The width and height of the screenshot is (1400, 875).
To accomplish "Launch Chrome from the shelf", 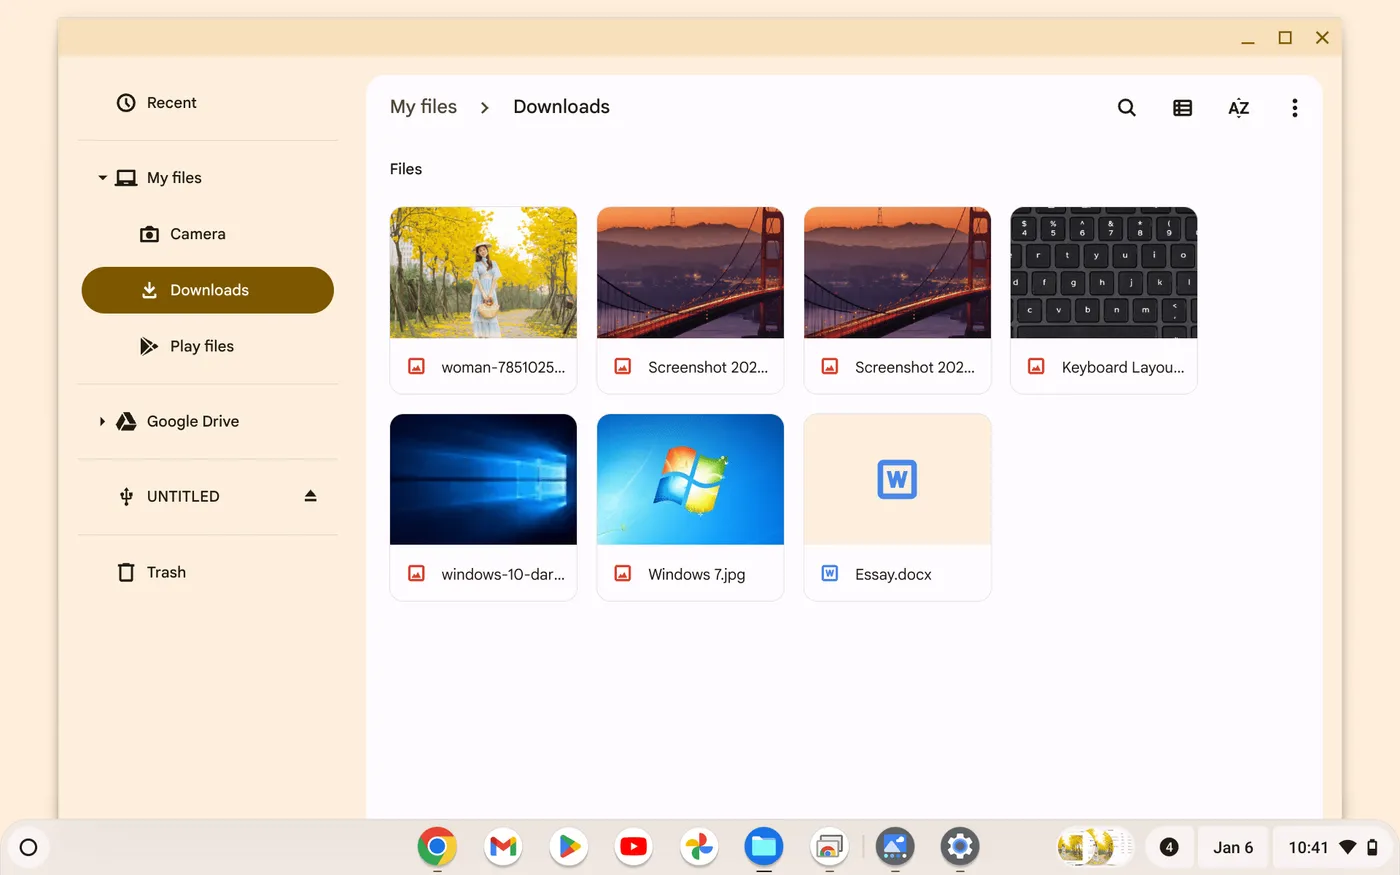I will click(x=437, y=847).
